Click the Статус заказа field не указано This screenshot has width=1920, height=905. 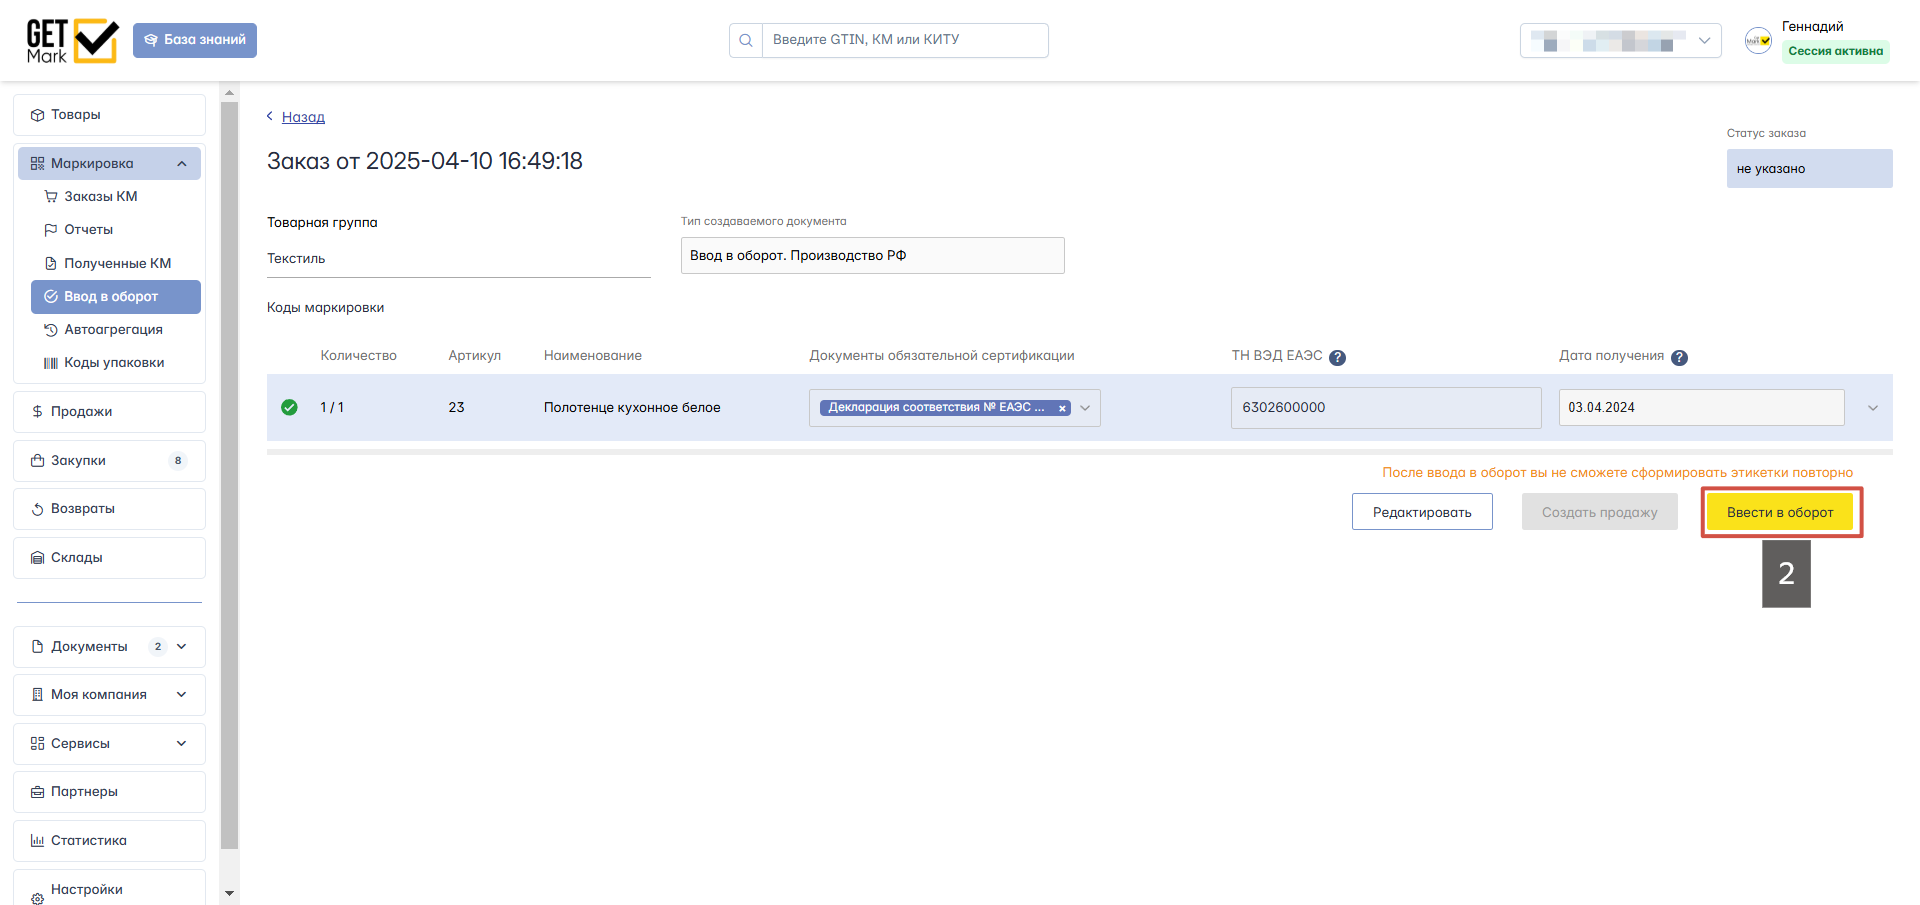(1809, 169)
